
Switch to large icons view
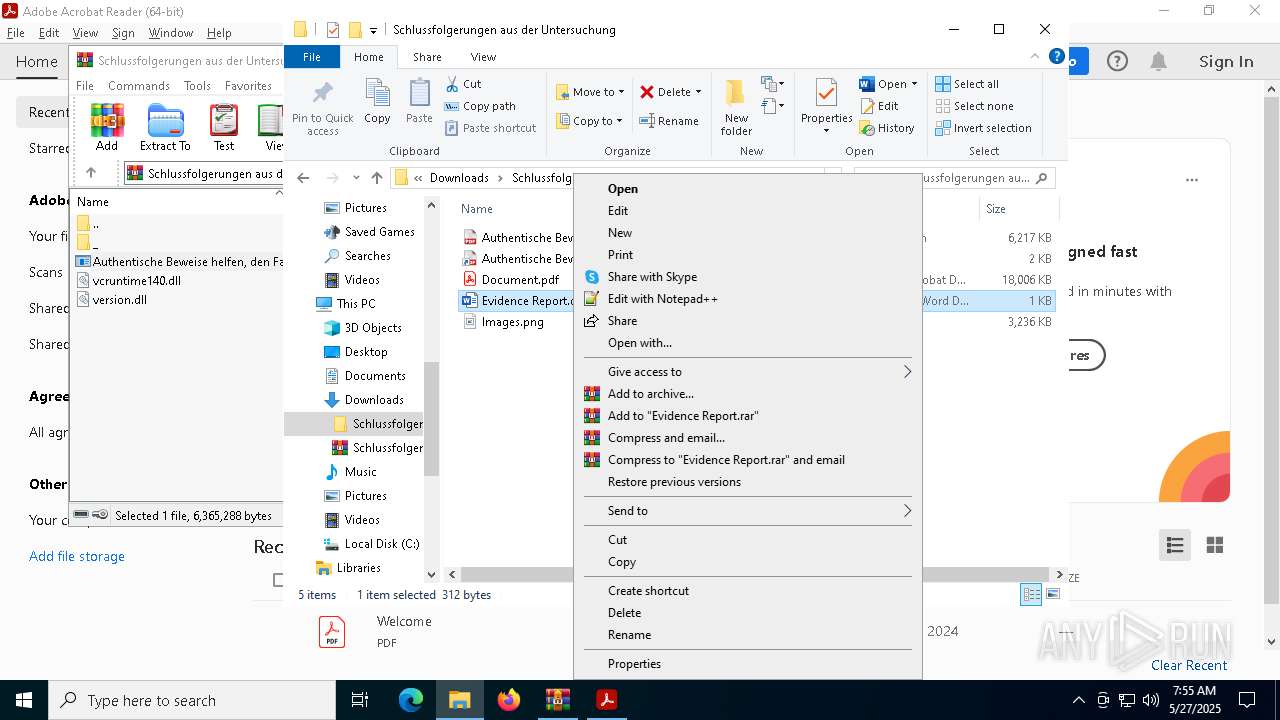(1052, 595)
